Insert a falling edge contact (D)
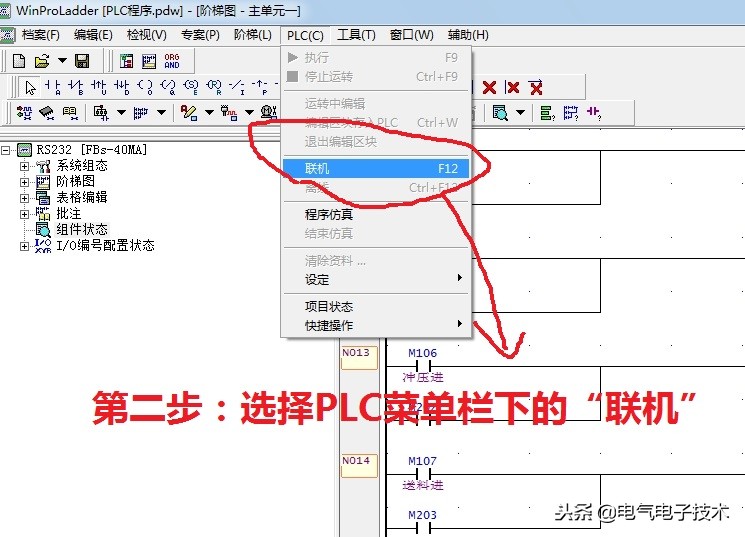This screenshot has height=537, width=745. tap(122, 87)
